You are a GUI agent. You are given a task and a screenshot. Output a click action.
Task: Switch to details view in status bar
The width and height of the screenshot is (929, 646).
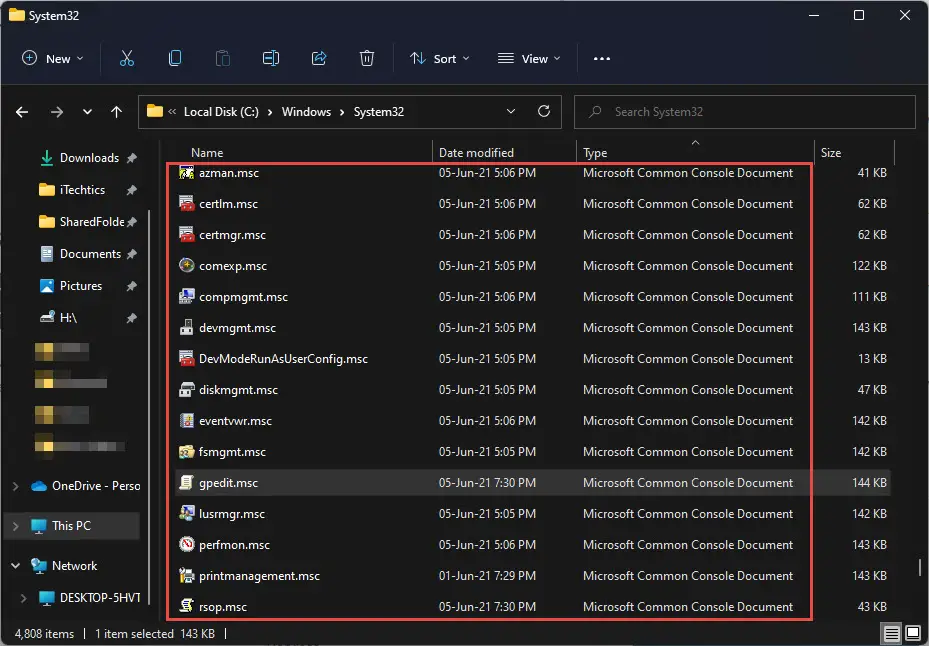point(892,634)
